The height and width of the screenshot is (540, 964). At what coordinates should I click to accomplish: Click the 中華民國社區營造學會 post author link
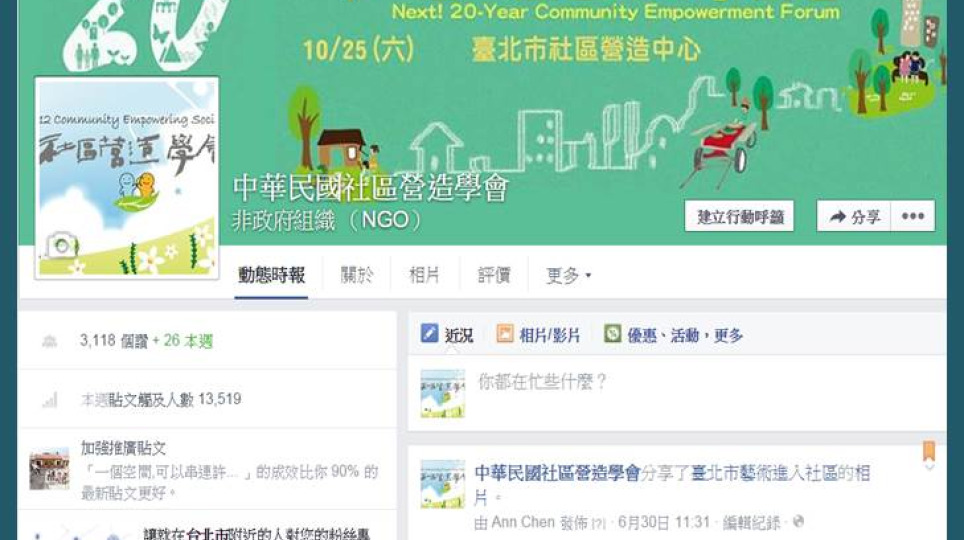pos(557,473)
